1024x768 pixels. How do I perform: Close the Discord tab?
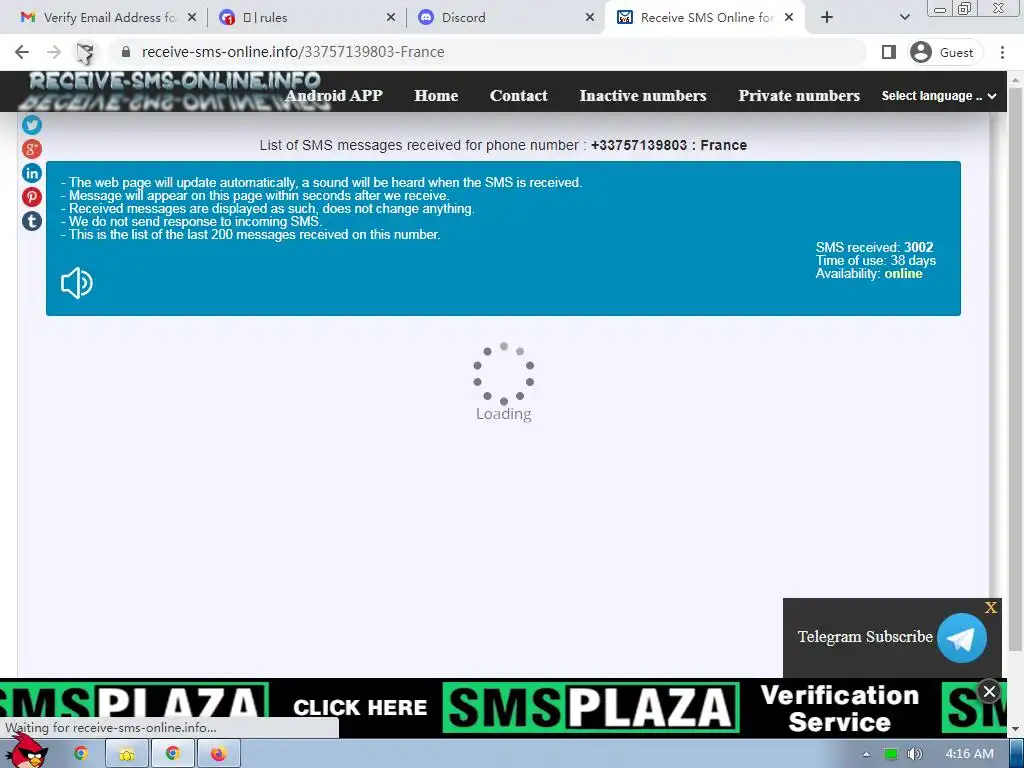click(590, 18)
